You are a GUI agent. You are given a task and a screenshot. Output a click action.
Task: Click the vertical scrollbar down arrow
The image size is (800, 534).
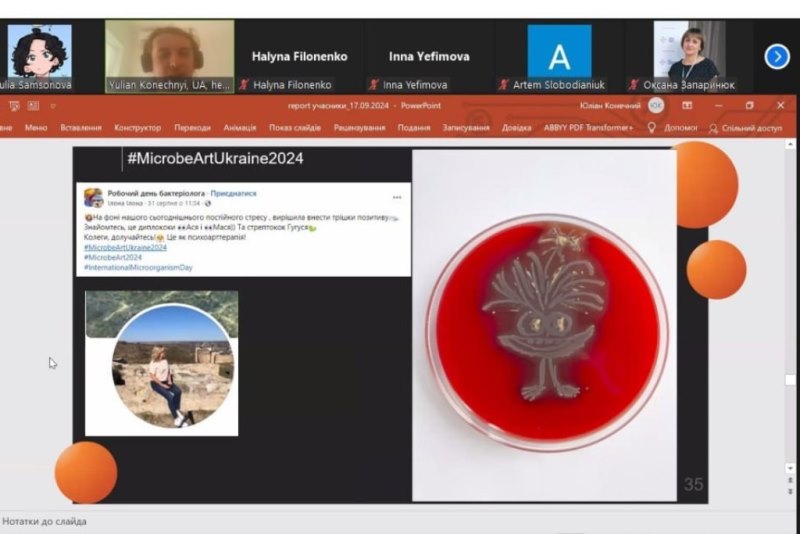(x=790, y=468)
